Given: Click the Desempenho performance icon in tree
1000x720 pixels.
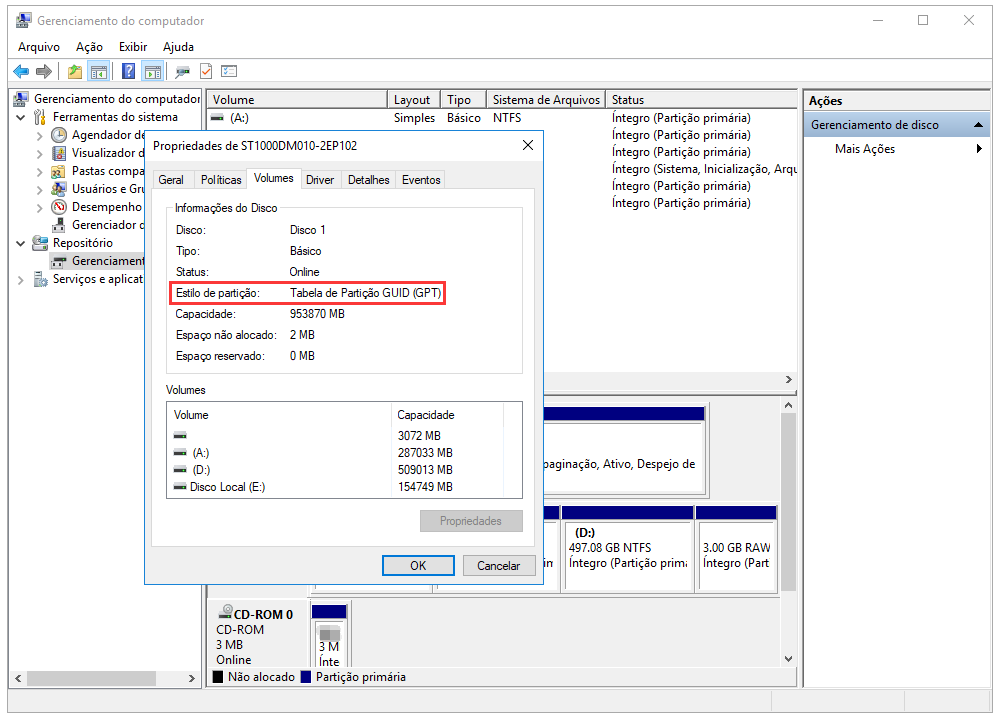Looking at the screenshot, I should (59, 207).
